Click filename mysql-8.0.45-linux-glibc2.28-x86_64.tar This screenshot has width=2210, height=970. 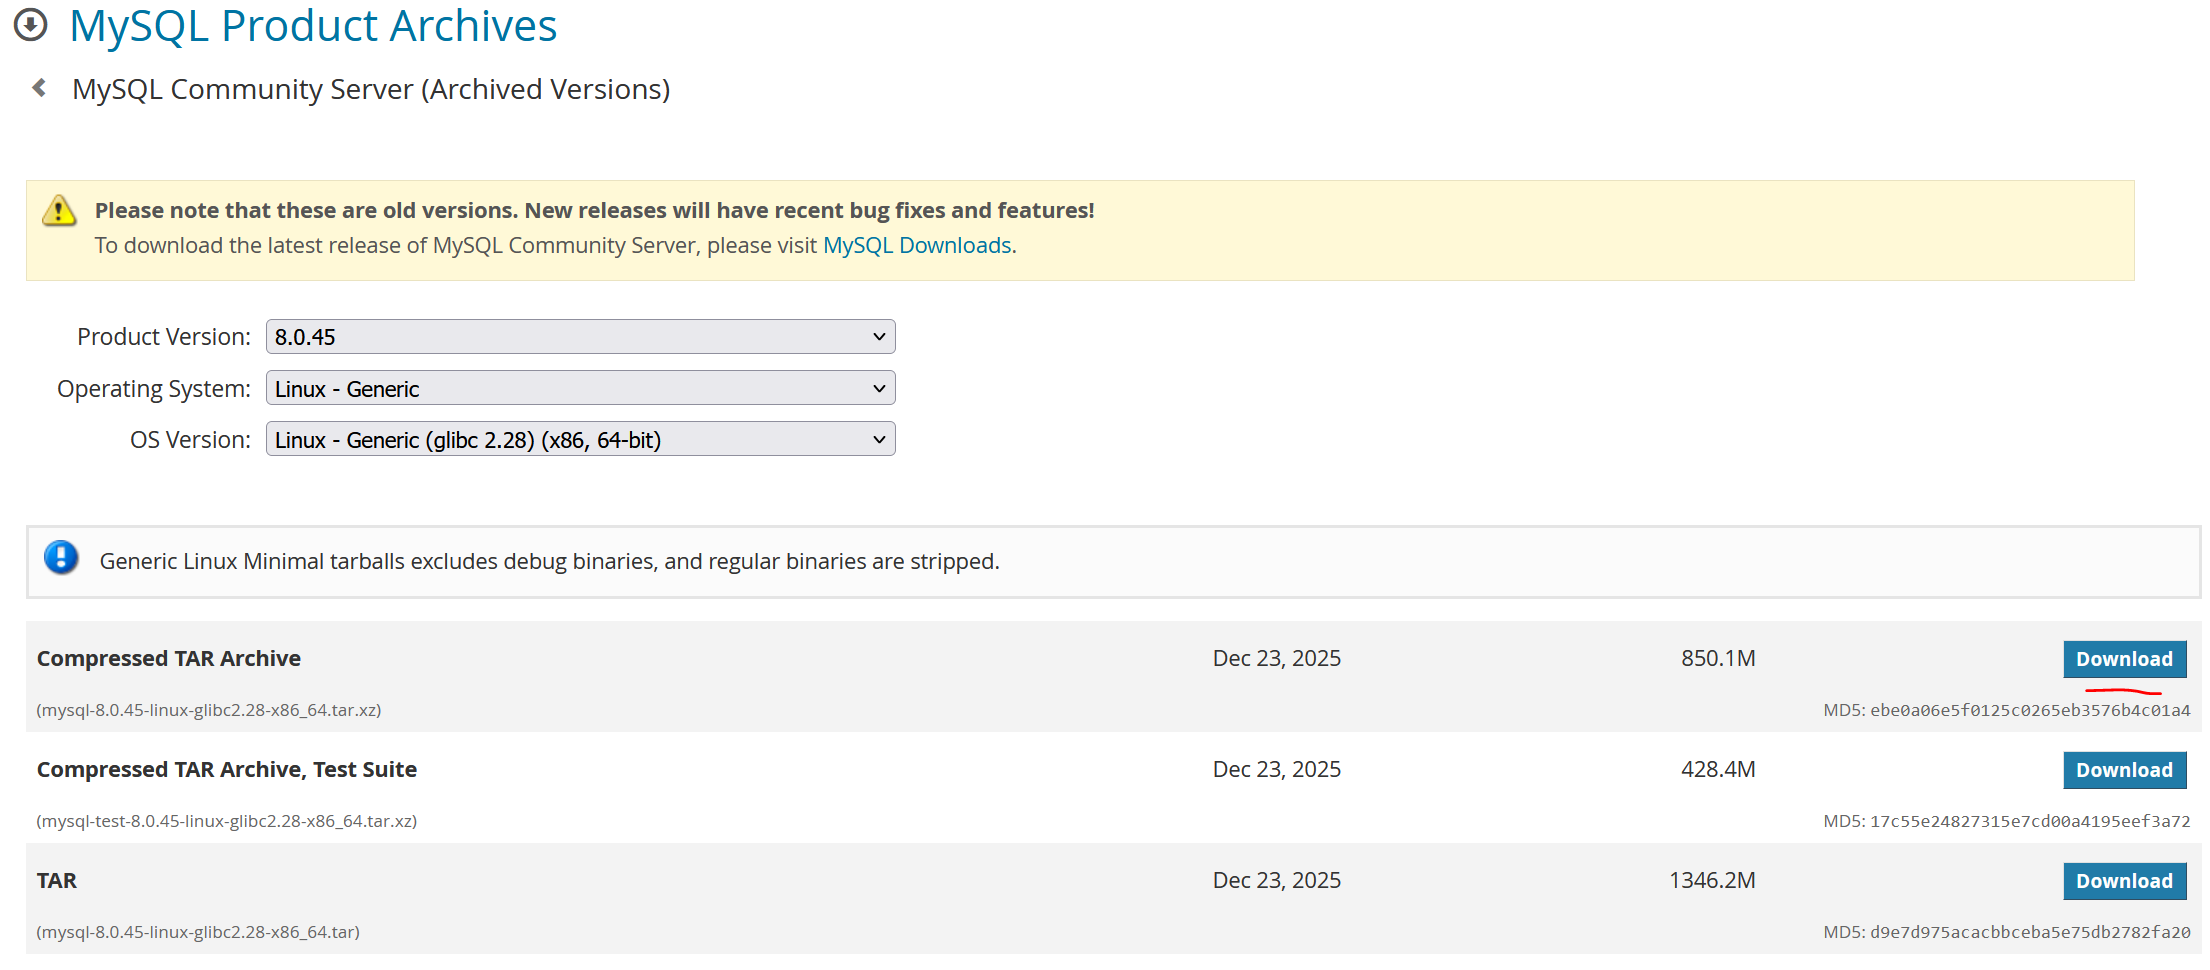point(198,932)
